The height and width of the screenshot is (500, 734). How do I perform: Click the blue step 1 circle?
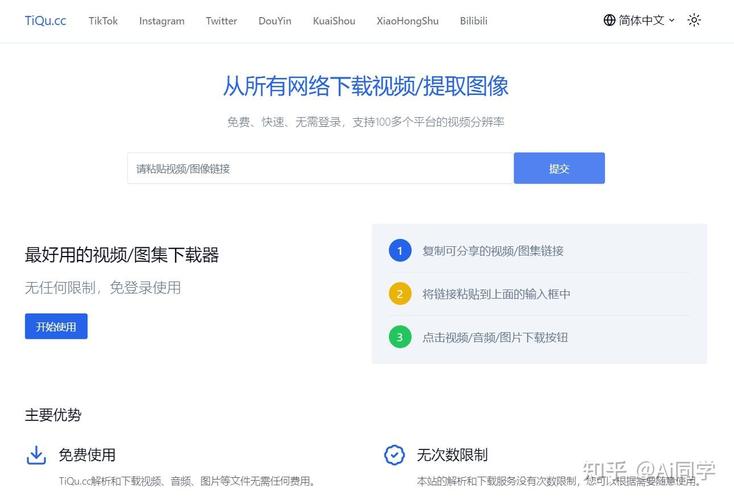pyautogui.click(x=400, y=250)
